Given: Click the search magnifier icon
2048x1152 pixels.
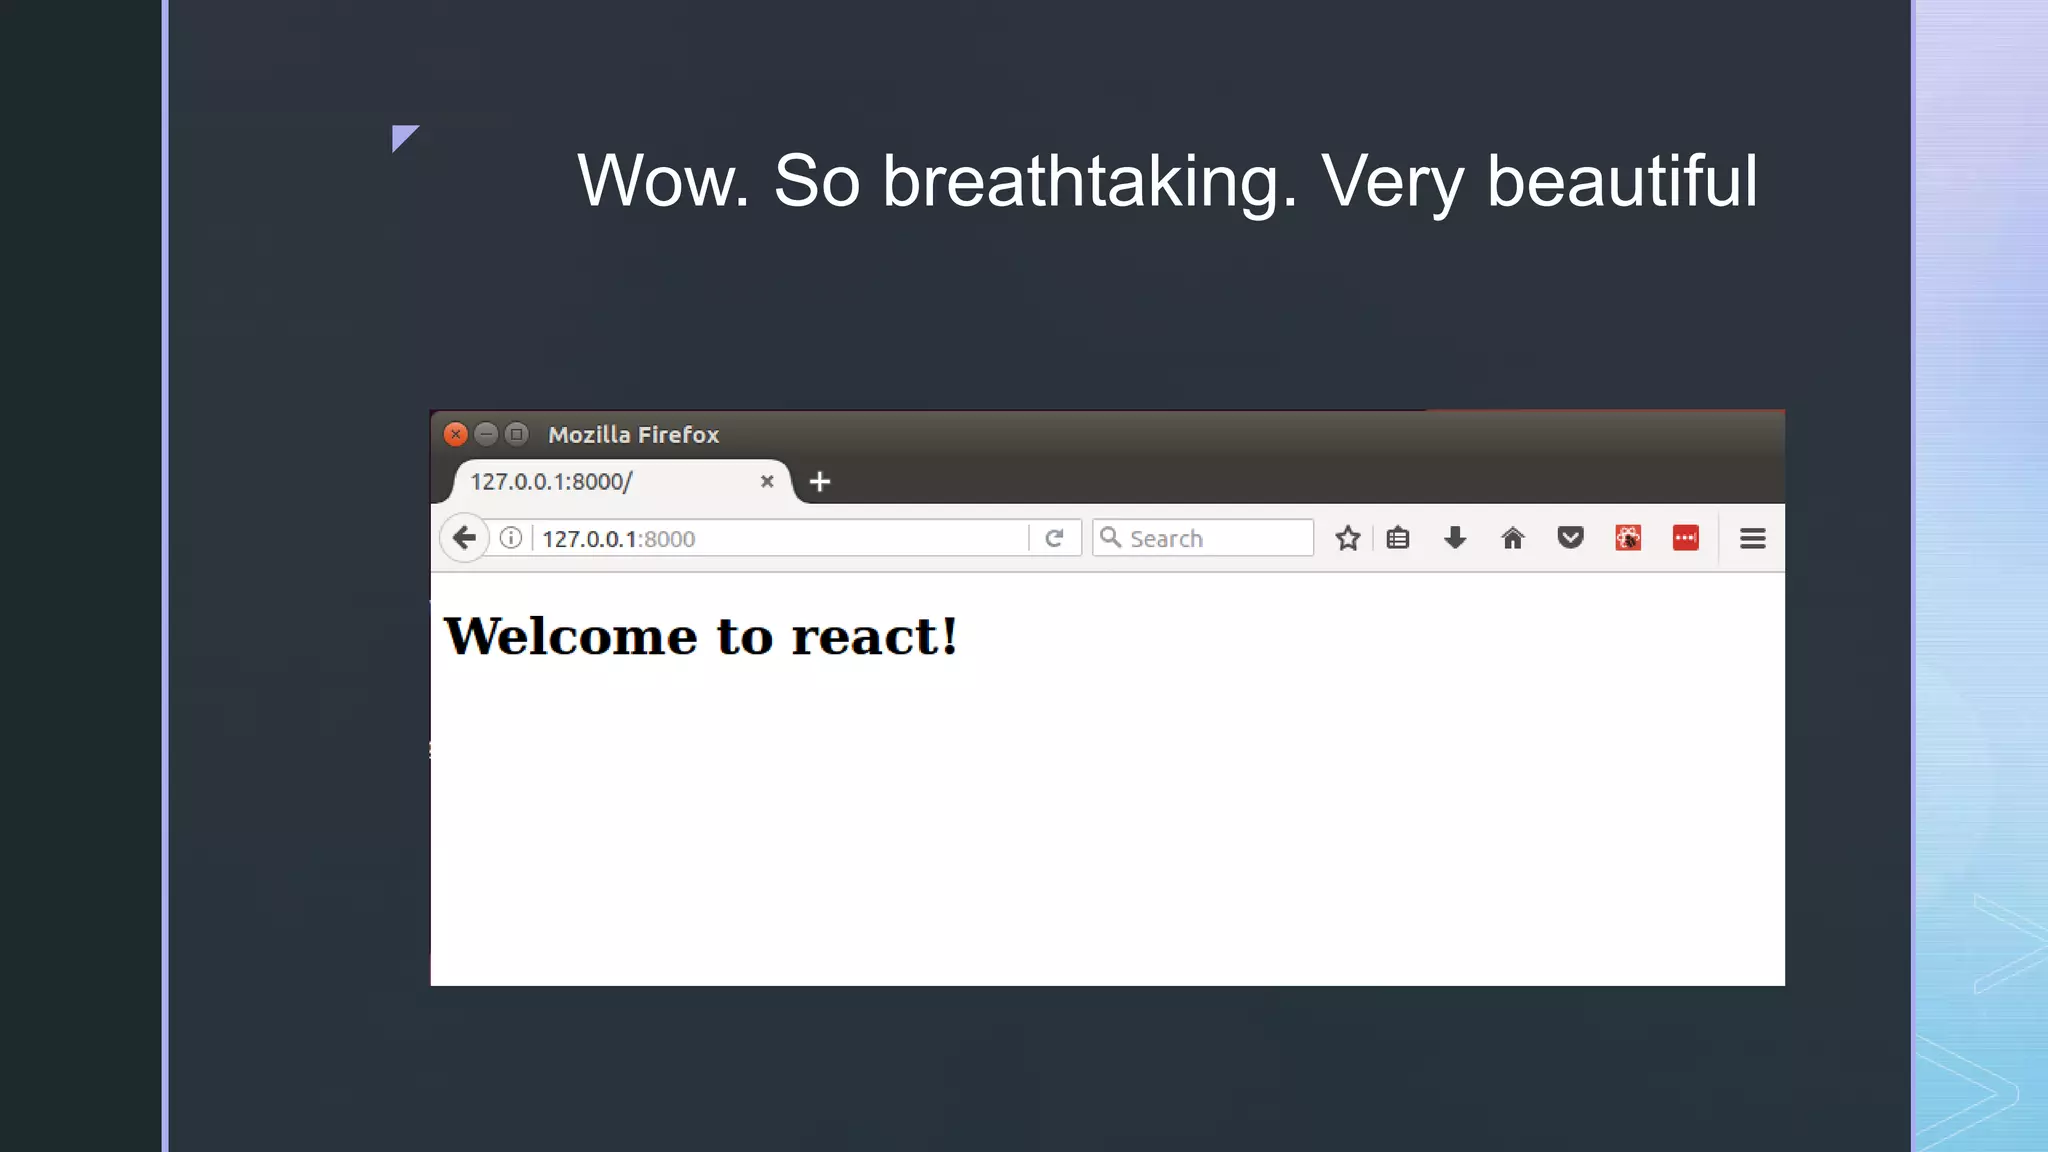Looking at the screenshot, I should pyautogui.click(x=1110, y=538).
